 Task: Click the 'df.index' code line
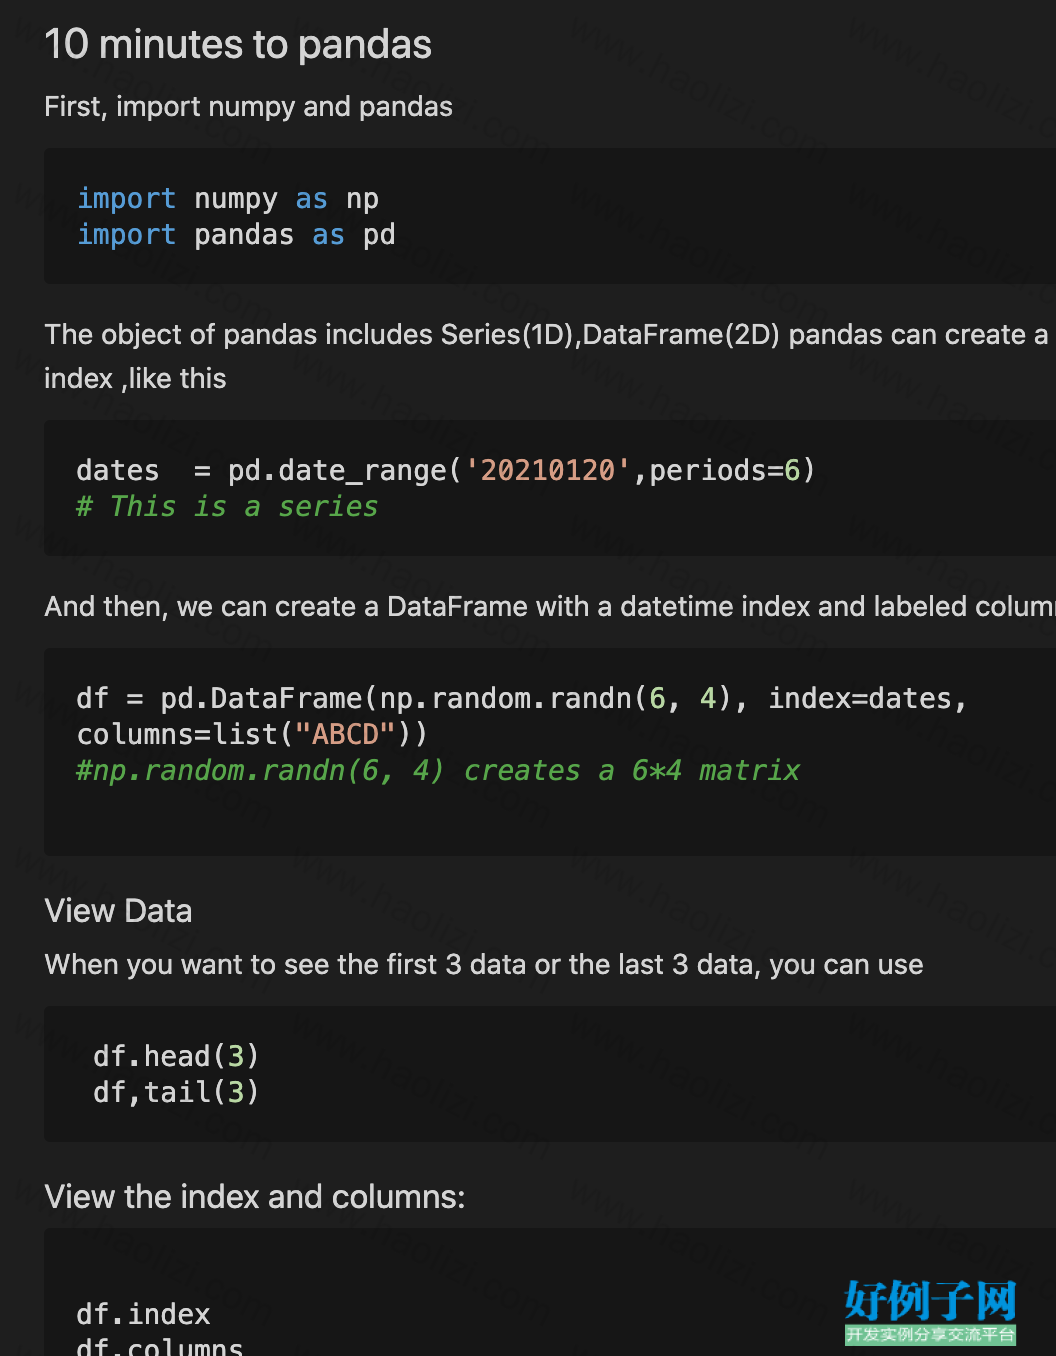143,1315
